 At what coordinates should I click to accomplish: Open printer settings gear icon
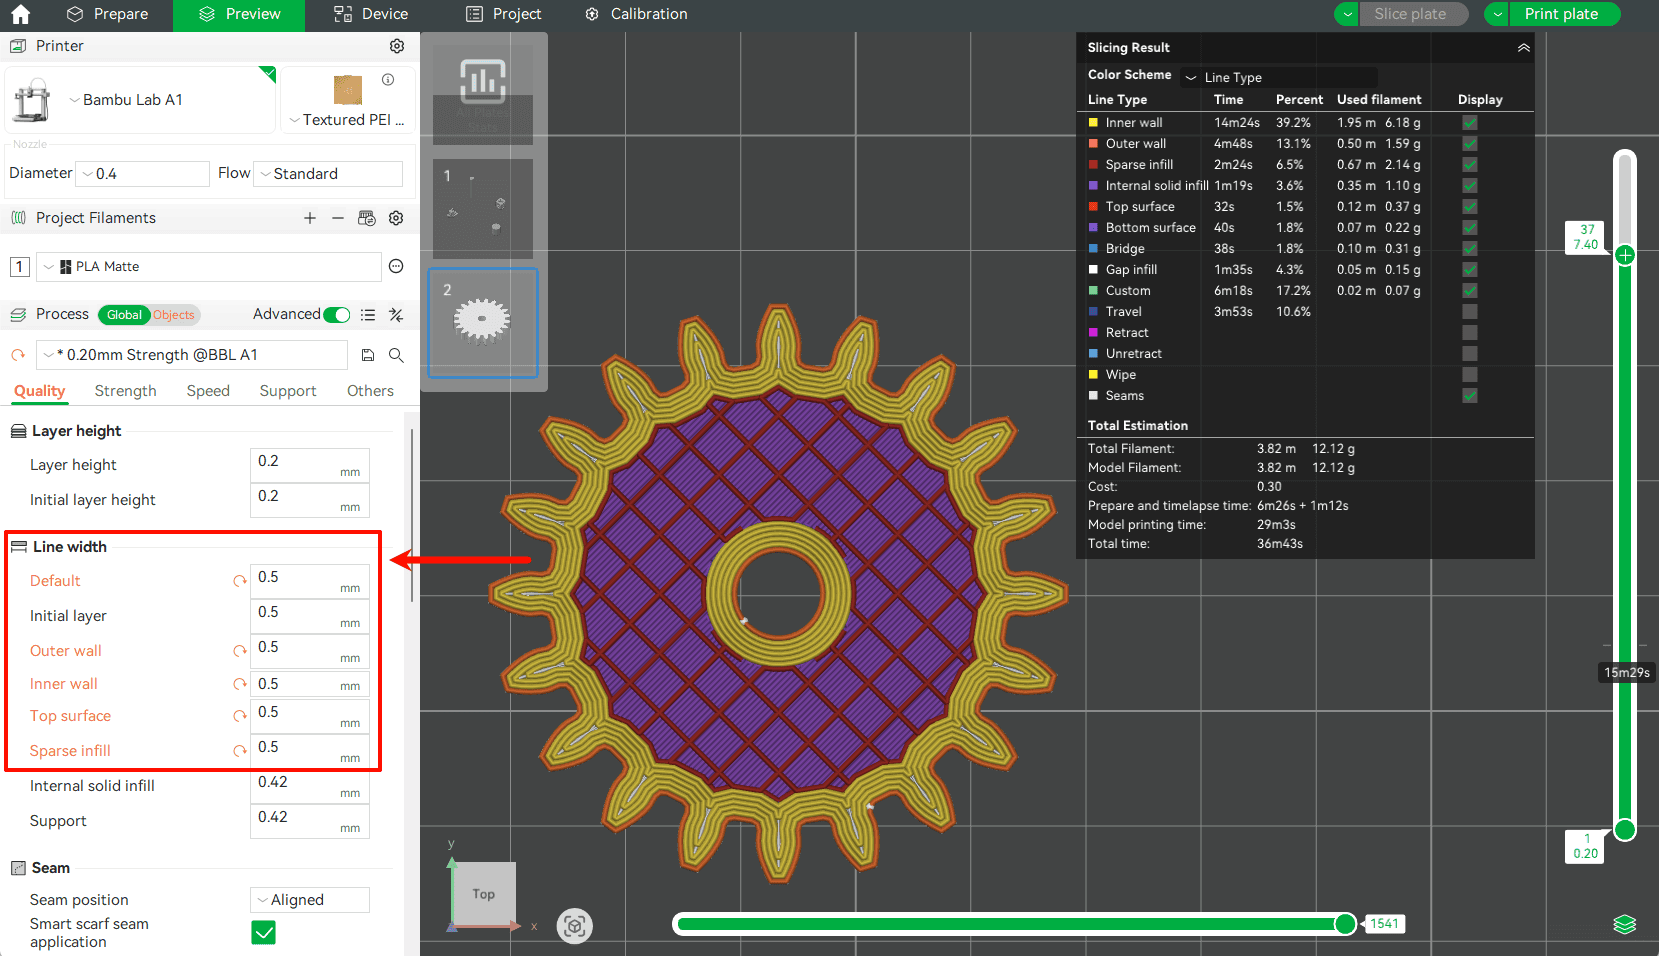397,46
